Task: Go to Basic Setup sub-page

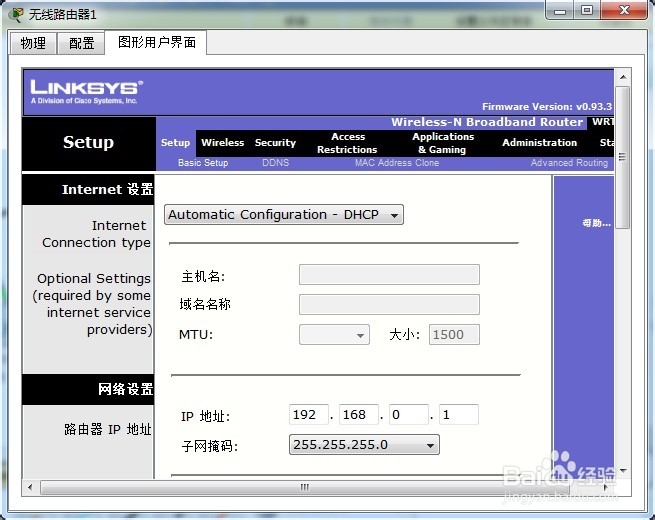Action: (x=203, y=163)
